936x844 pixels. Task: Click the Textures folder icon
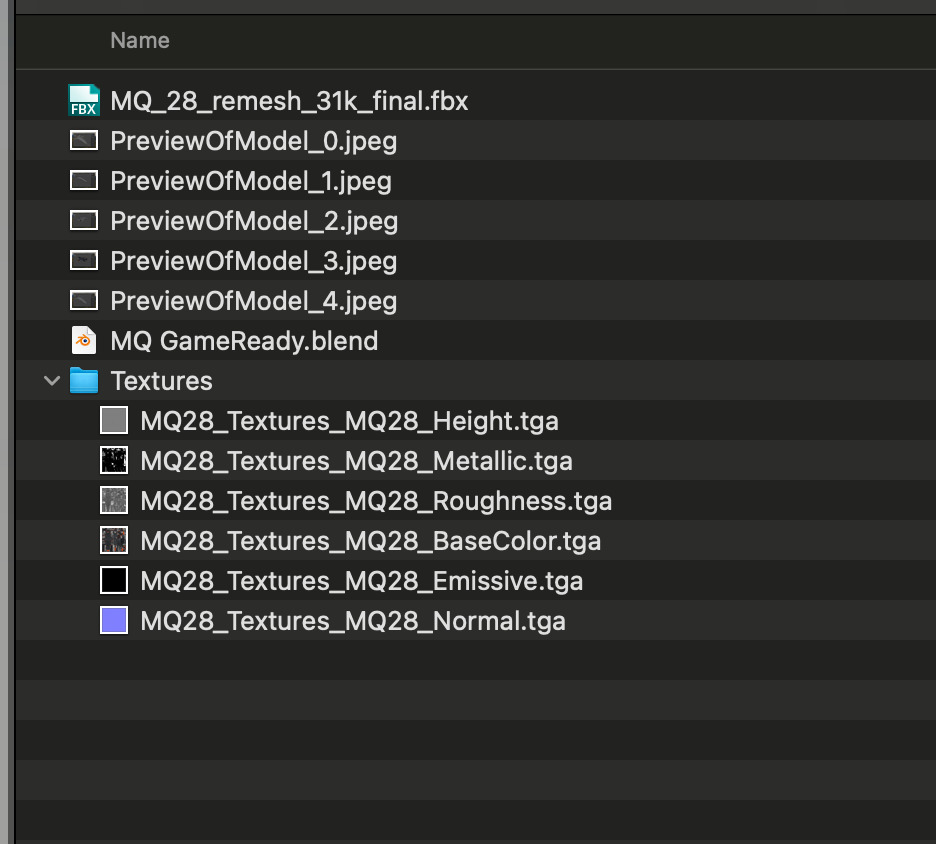click(x=84, y=381)
